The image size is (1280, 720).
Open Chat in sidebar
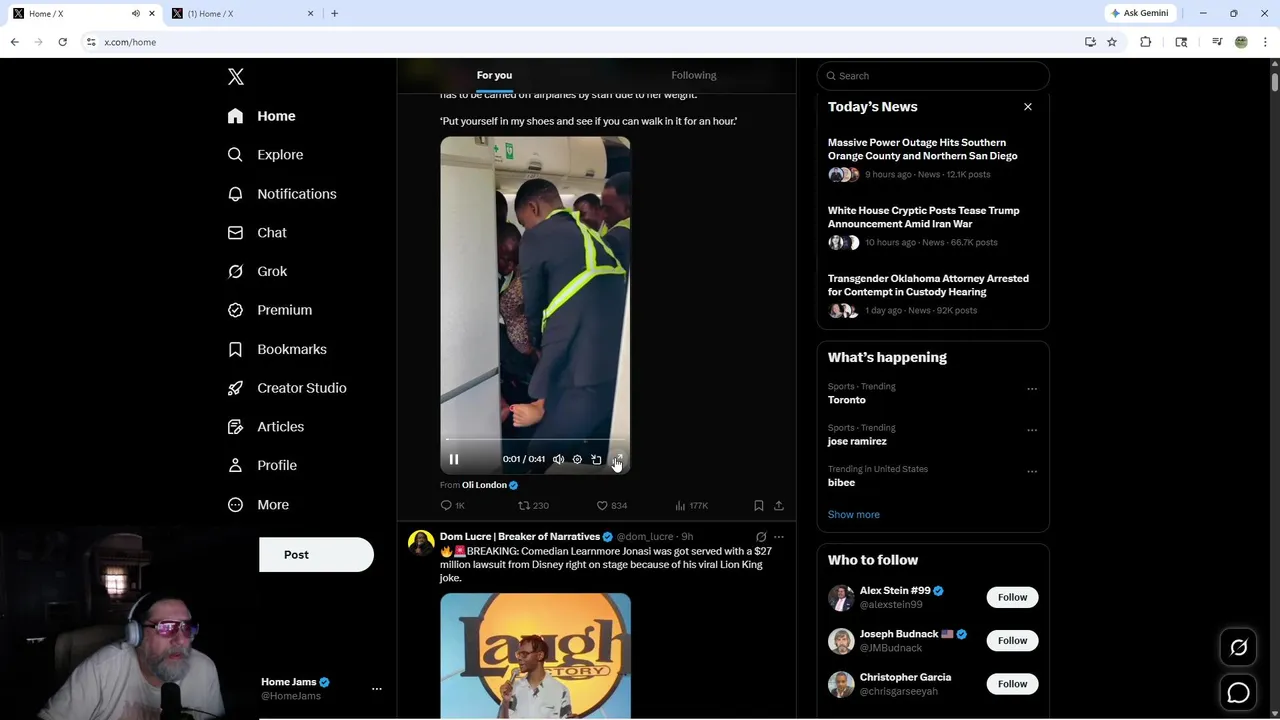[257, 233]
